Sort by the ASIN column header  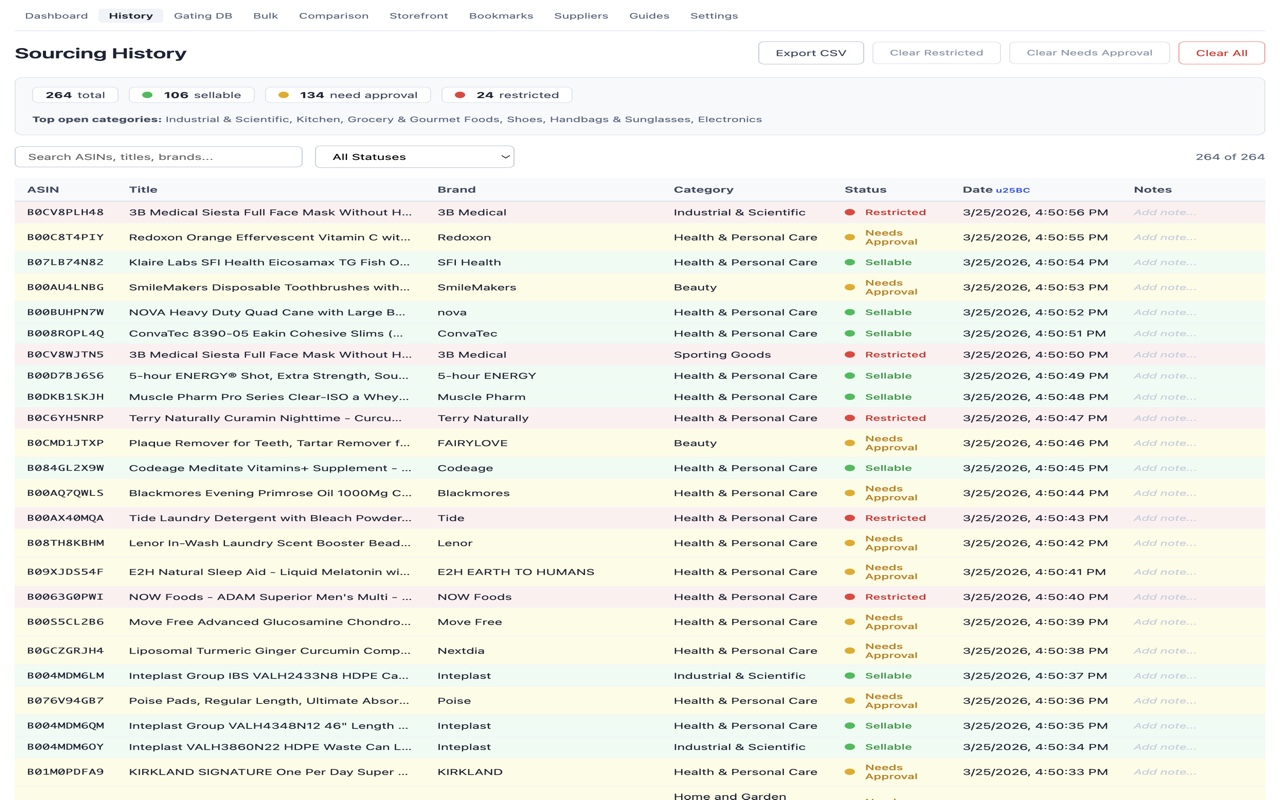[x=43, y=189]
